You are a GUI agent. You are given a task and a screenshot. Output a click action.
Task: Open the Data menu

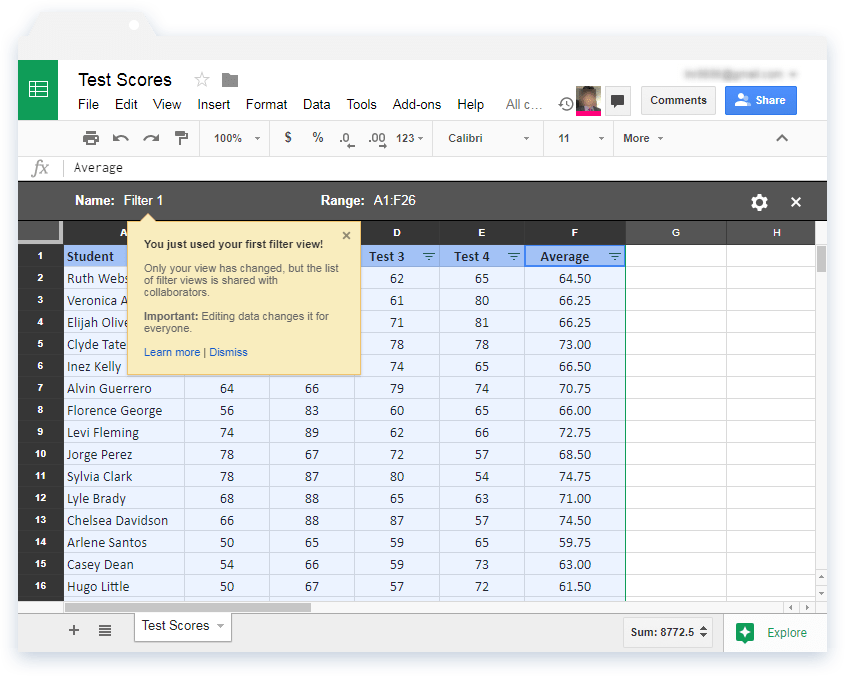click(316, 105)
